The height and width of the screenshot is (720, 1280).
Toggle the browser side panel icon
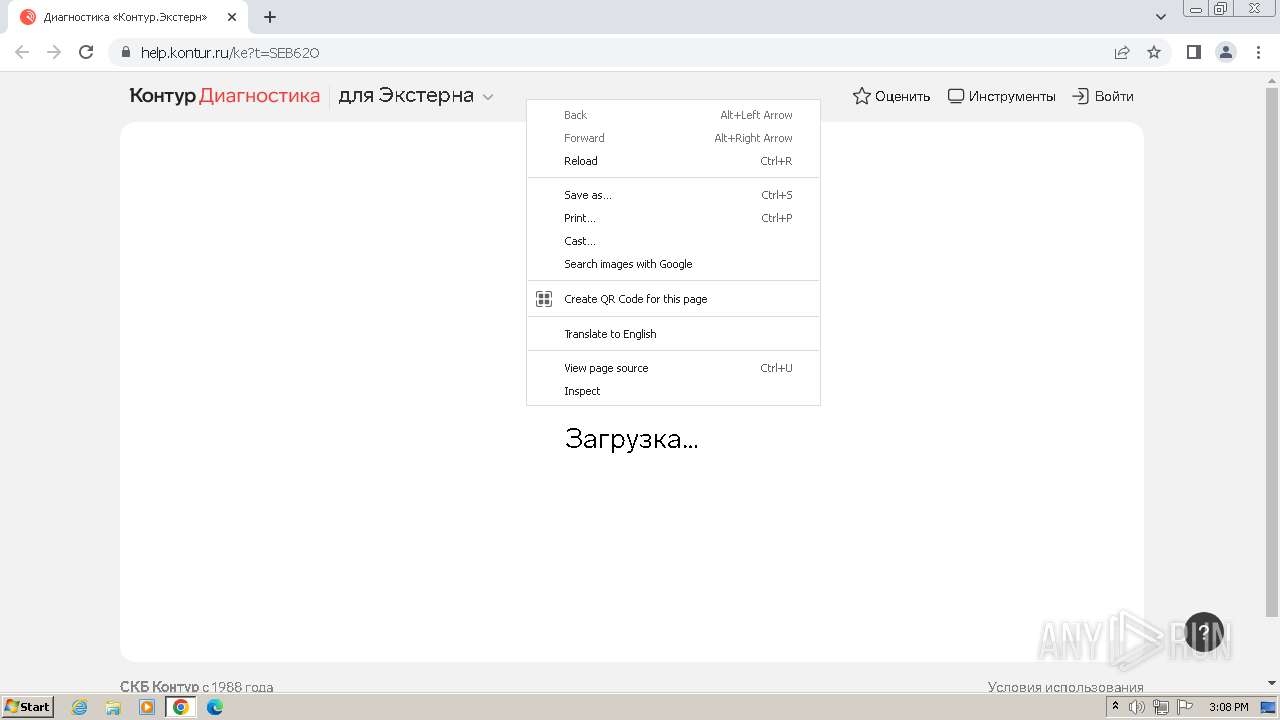1194,52
